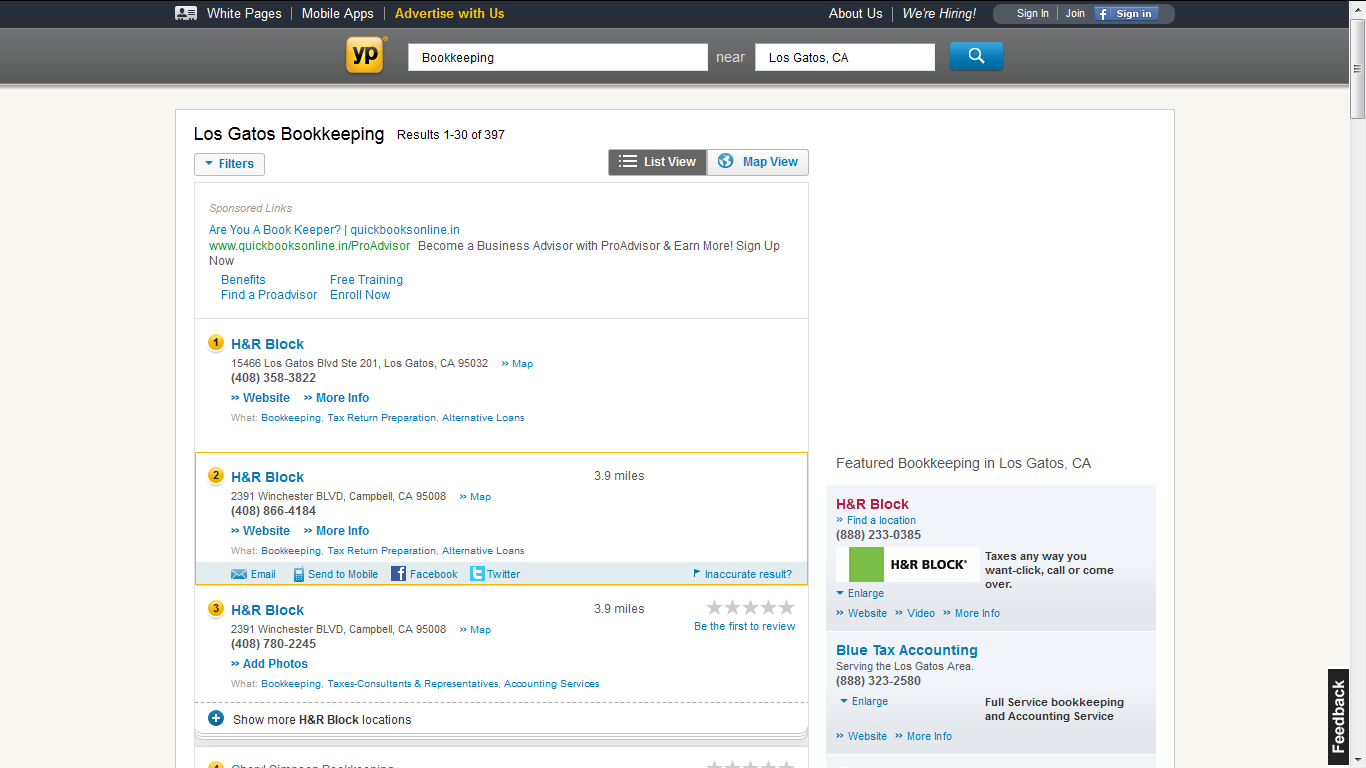Click the Facebook share icon
Viewport: 1366px width, 768px height.
click(x=398, y=574)
